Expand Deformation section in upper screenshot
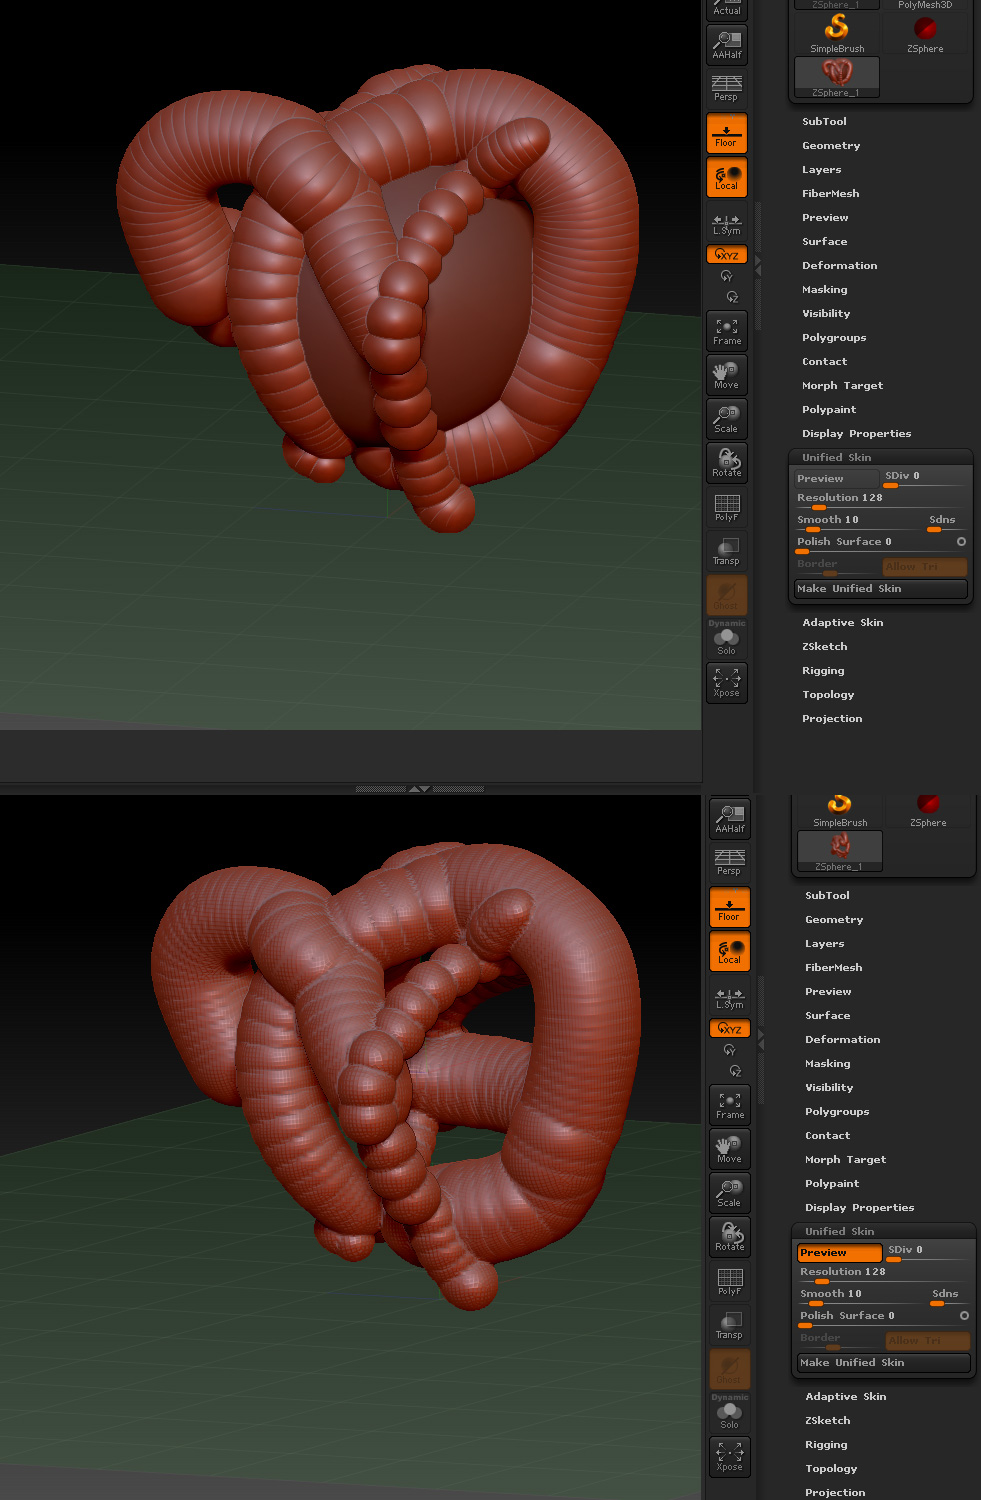 pyautogui.click(x=840, y=266)
